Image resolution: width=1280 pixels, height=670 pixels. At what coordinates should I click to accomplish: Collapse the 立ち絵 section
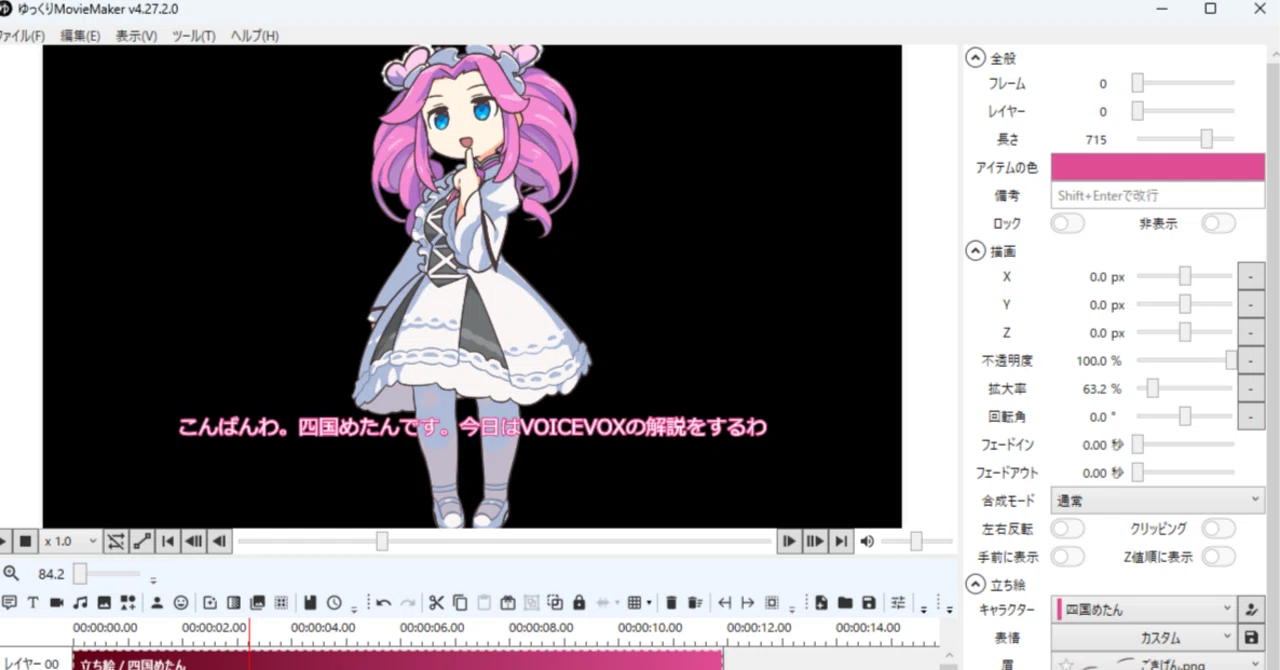975,584
